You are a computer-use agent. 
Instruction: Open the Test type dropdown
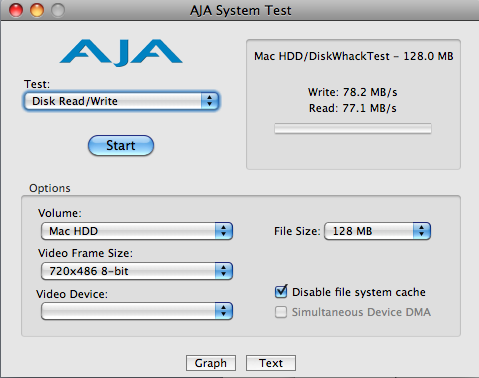pos(121,101)
